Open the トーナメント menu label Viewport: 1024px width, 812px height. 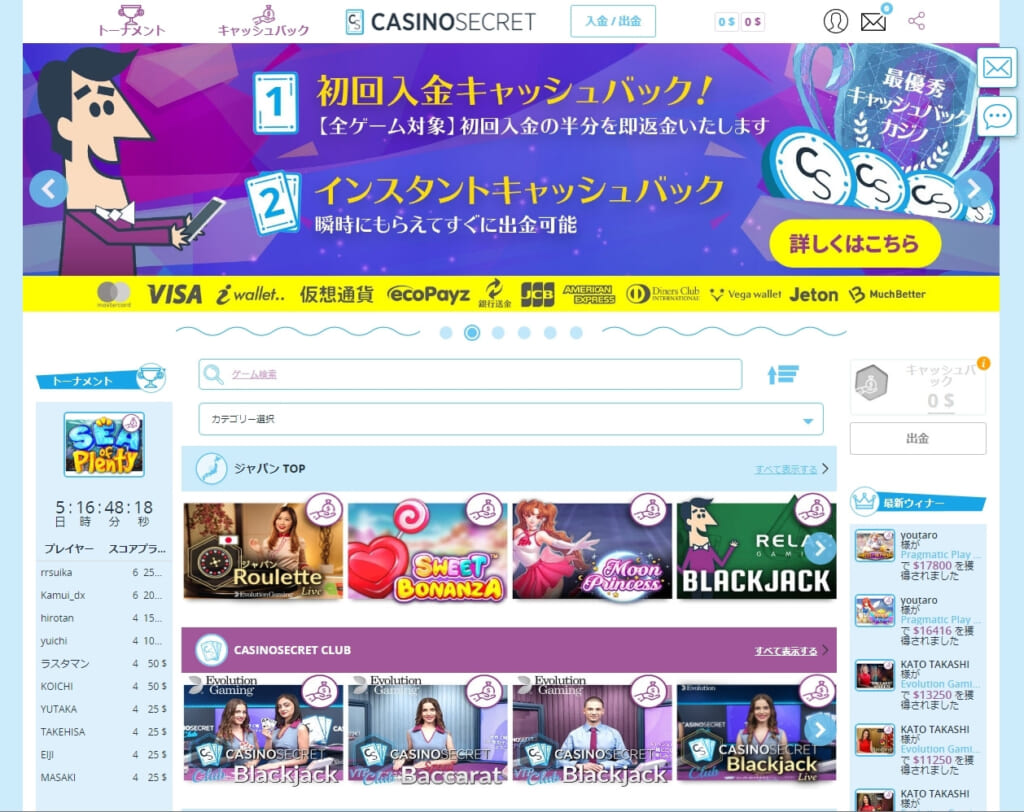[x=131, y=30]
